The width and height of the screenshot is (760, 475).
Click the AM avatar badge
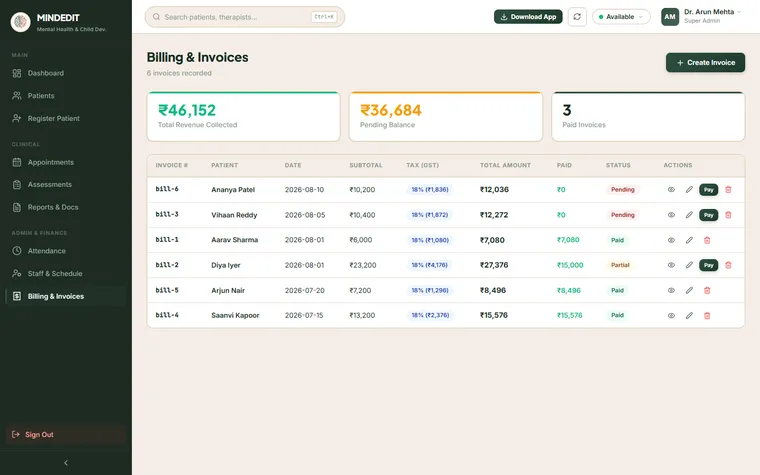pos(670,16)
